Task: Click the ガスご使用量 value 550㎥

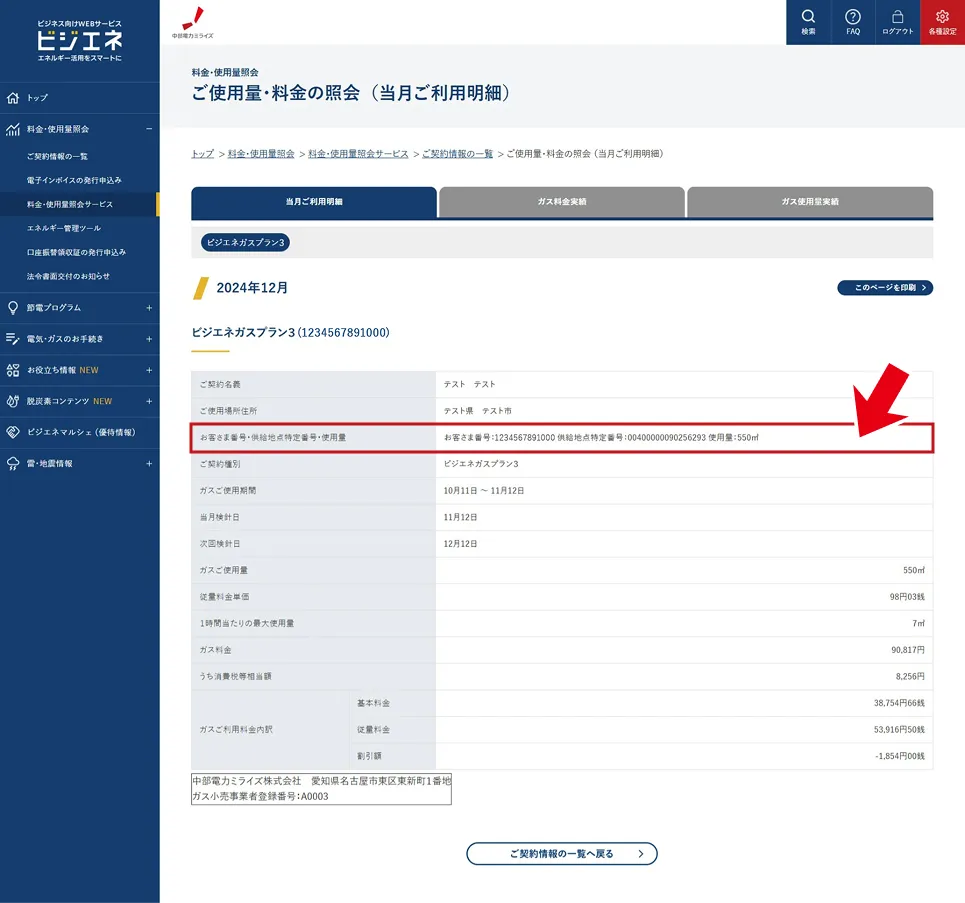Action: pos(913,571)
